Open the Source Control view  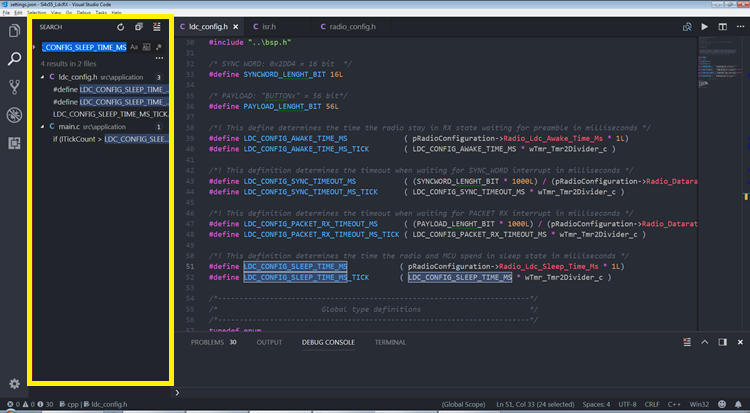tap(15, 87)
